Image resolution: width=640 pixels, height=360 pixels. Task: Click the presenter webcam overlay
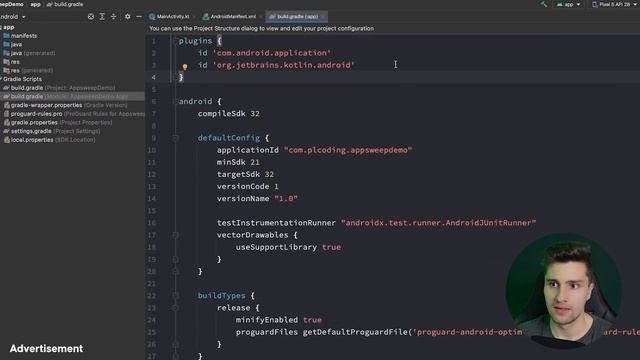[563, 291]
